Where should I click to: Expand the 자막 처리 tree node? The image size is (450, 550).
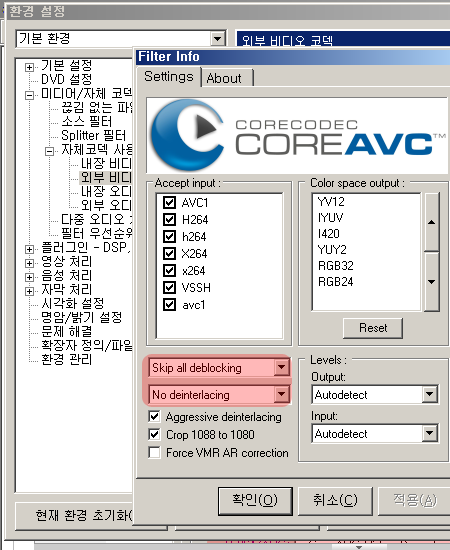(29, 291)
